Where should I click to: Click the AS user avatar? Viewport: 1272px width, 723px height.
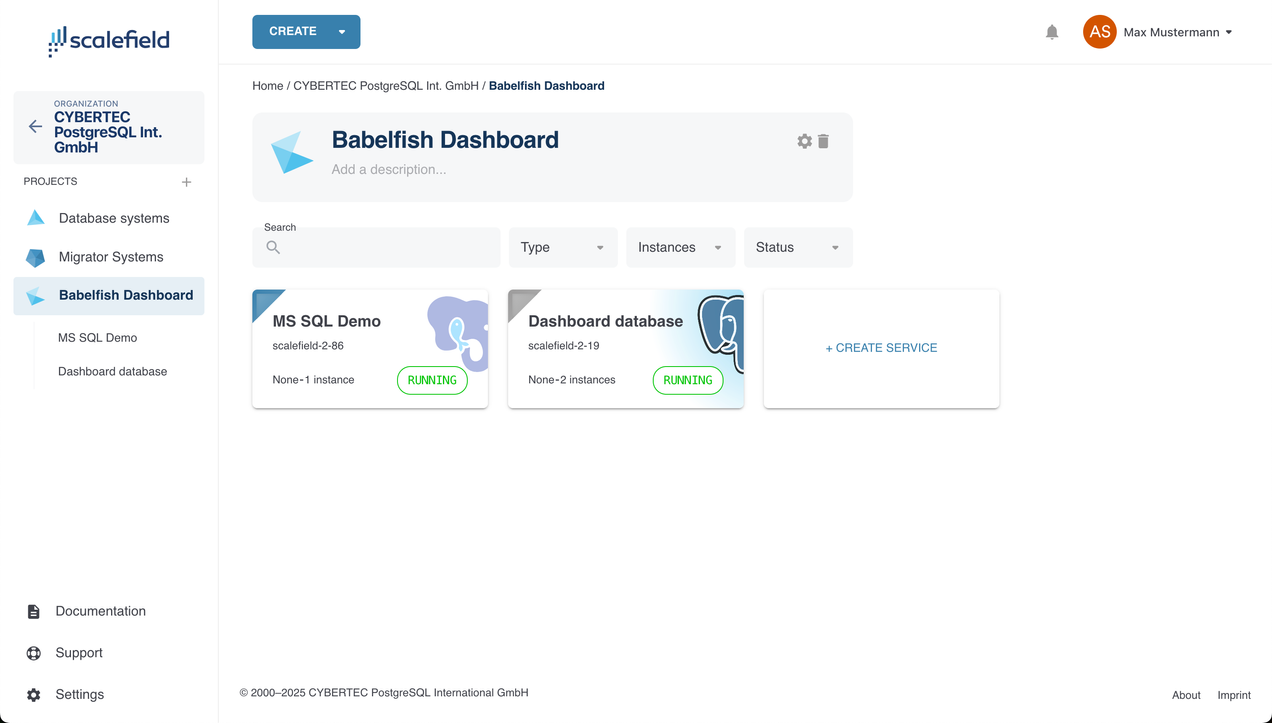tap(1099, 32)
